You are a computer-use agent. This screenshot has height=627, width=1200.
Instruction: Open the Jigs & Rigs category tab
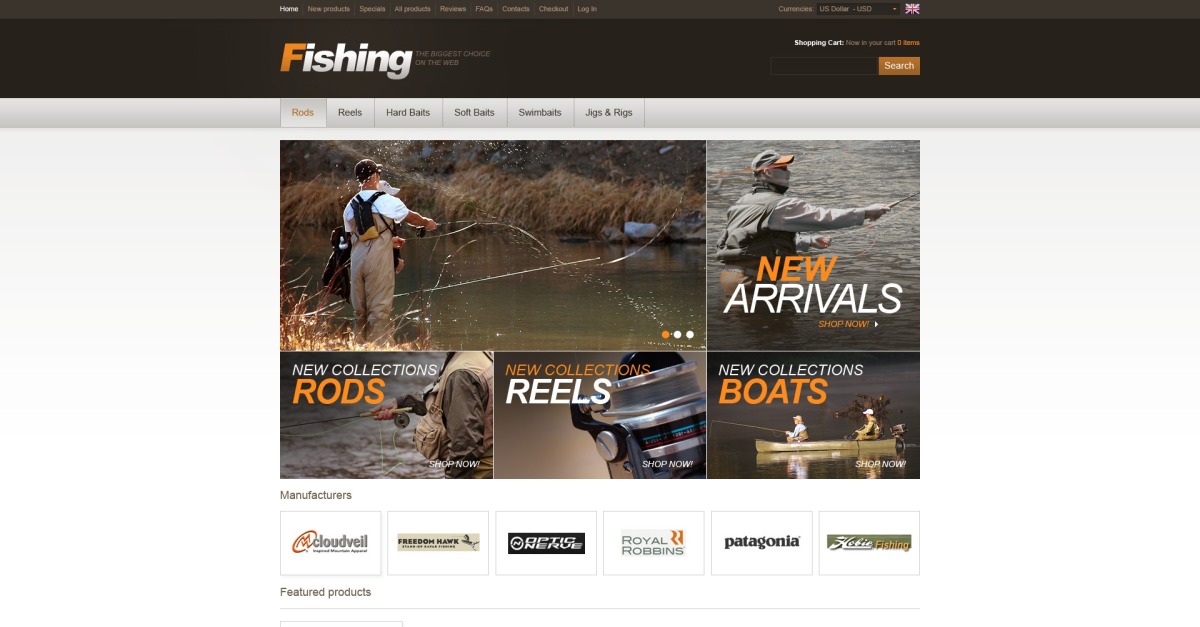[609, 113]
